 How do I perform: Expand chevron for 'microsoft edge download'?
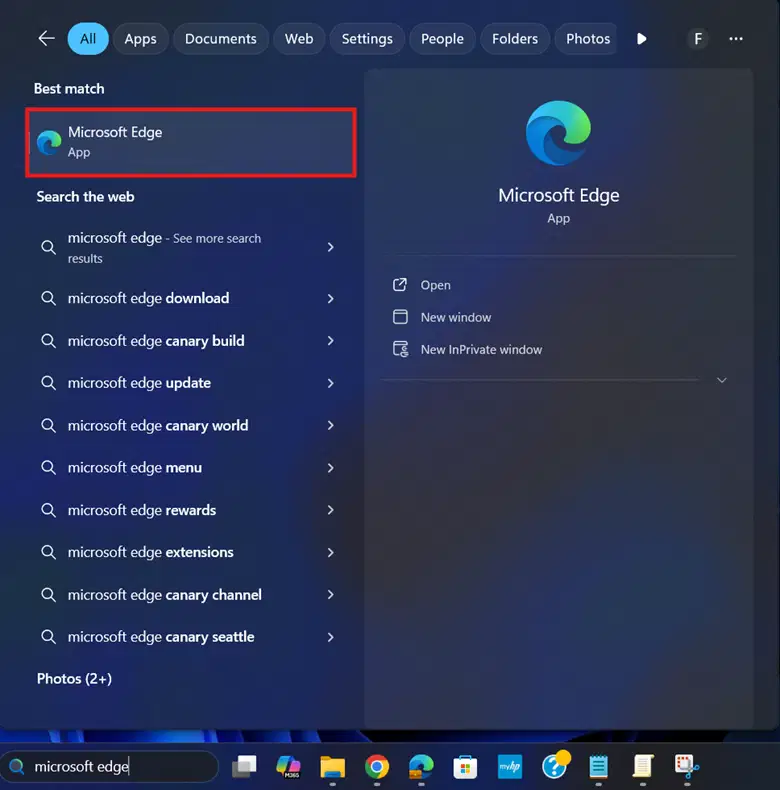331,299
